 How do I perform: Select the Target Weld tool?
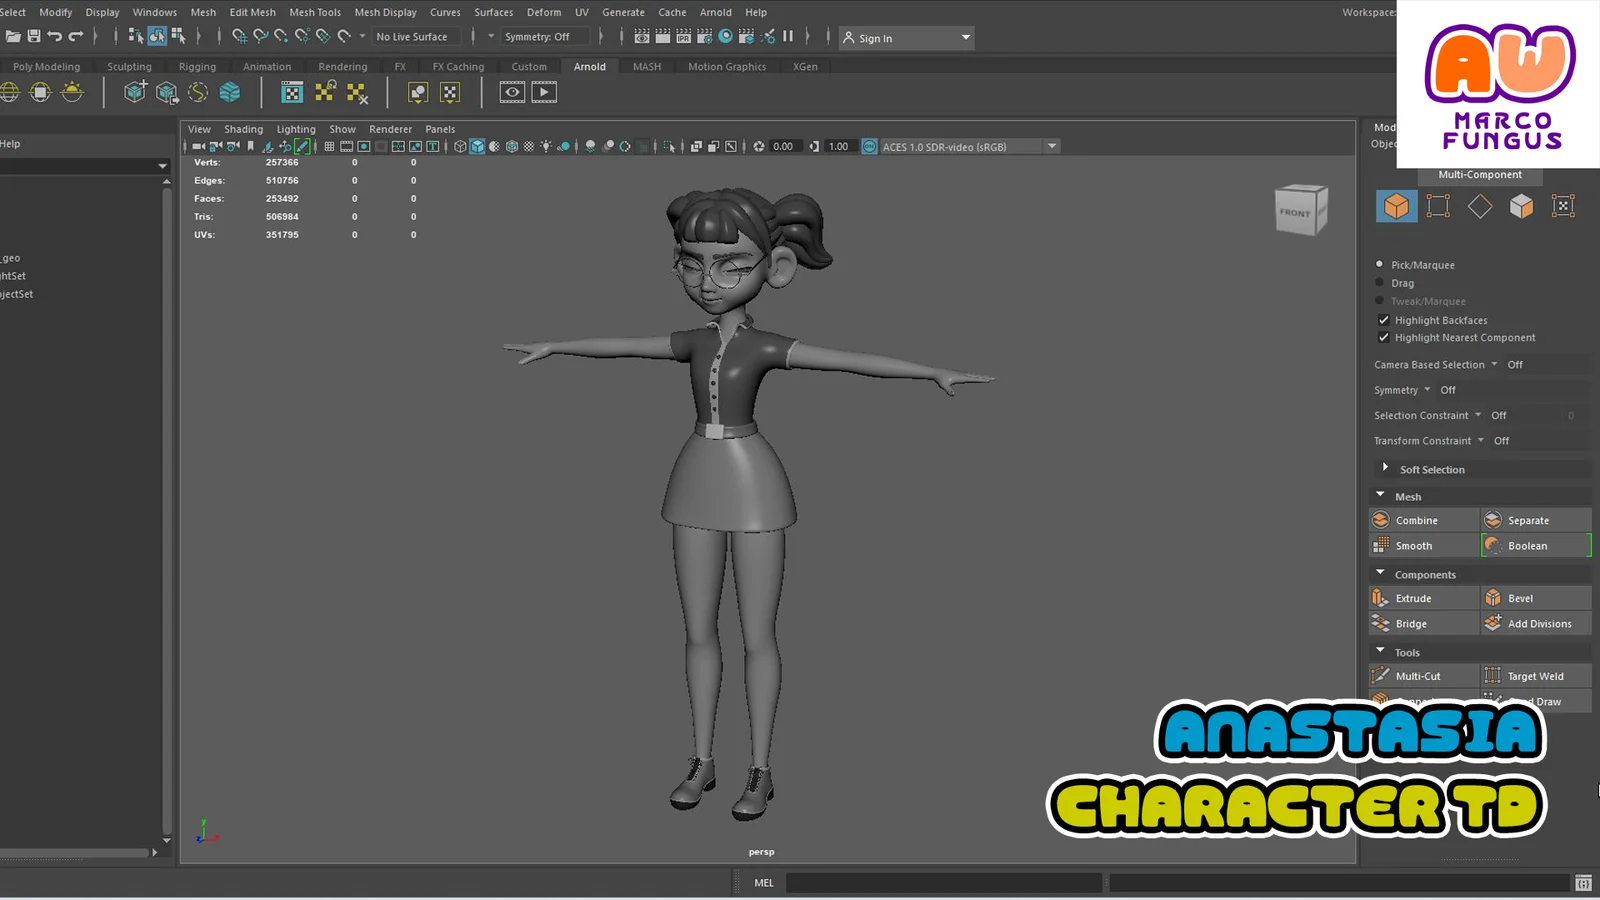click(1535, 675)
